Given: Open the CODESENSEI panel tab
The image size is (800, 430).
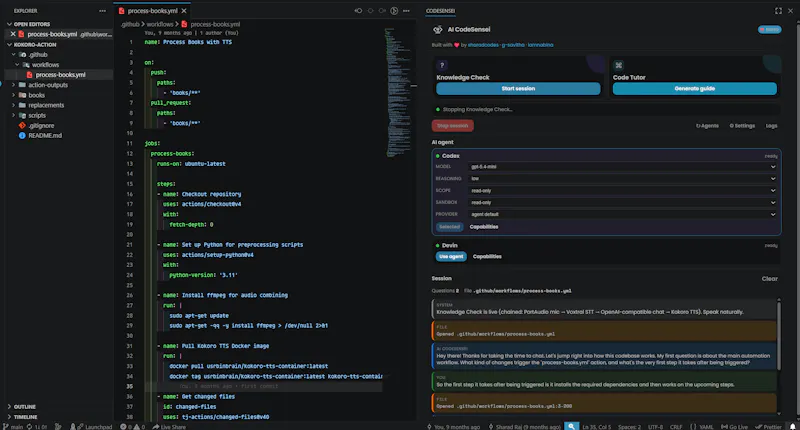Looking at the screenshot, I should pyautogui.click(x=440, y=11).
